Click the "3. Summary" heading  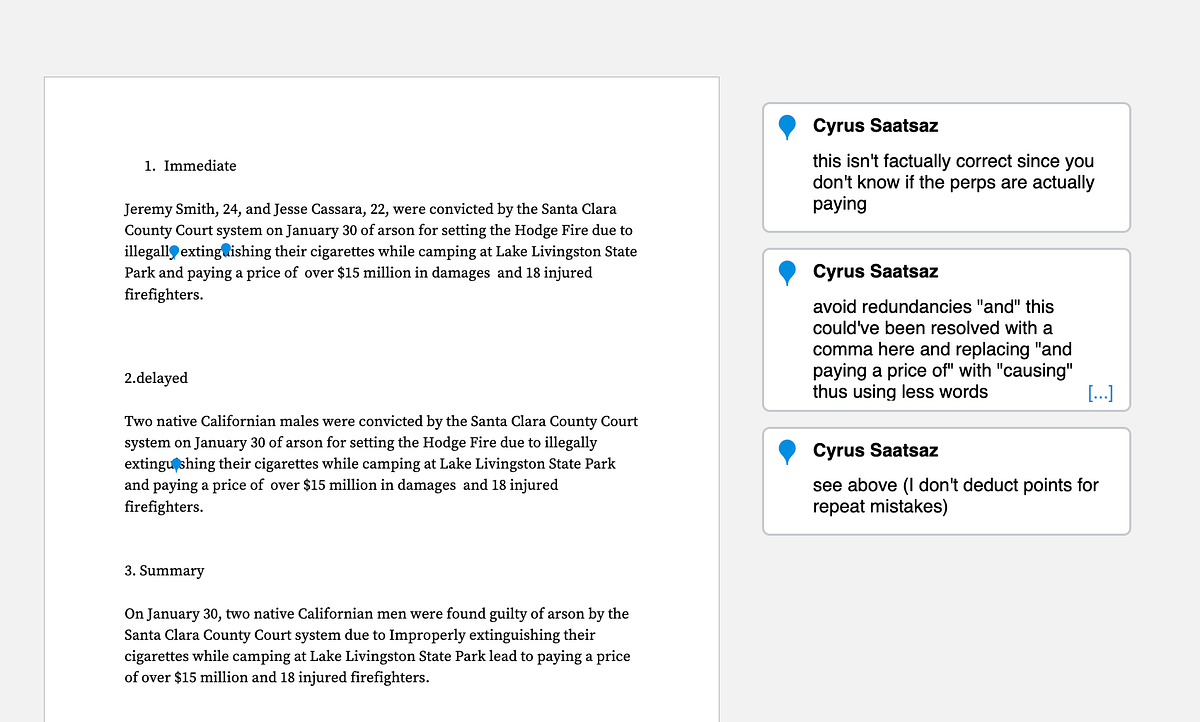click(x=164, y=571)
